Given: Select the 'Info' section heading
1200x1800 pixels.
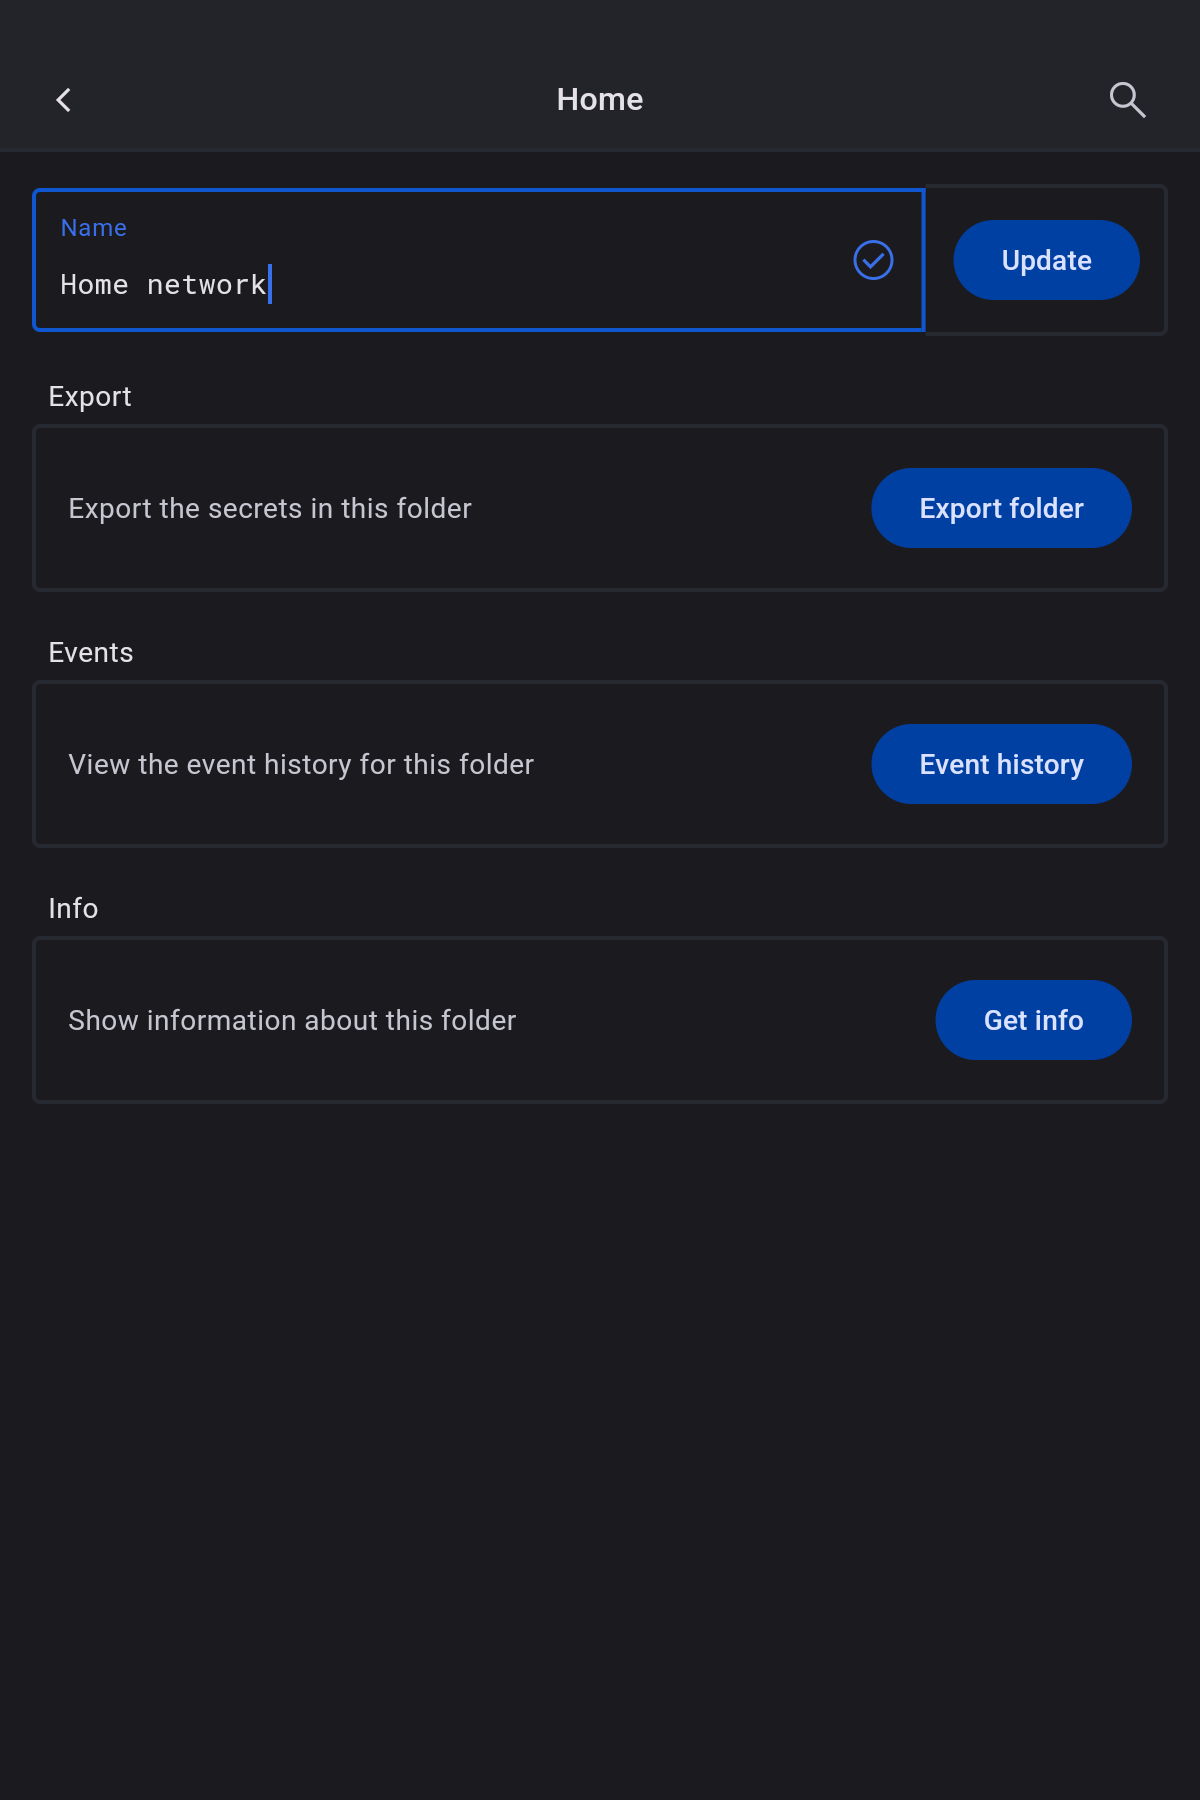Looking at the screenshot, I should (73, 909).
